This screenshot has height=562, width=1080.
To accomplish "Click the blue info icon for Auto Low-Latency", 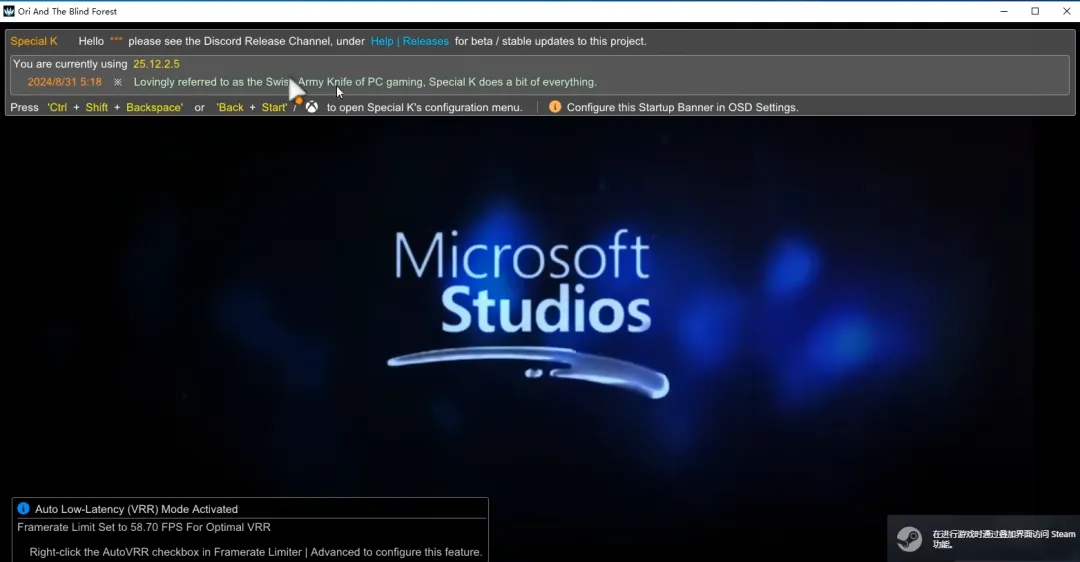I will click(x=23, y=509).
